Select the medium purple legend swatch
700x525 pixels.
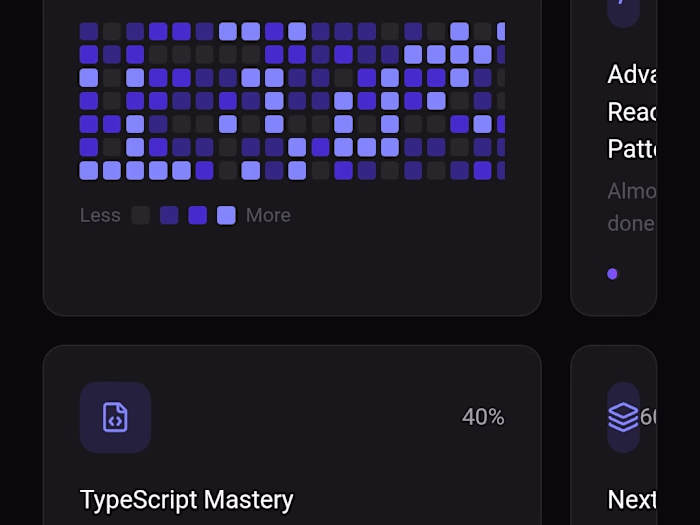[x=198, y=215]
